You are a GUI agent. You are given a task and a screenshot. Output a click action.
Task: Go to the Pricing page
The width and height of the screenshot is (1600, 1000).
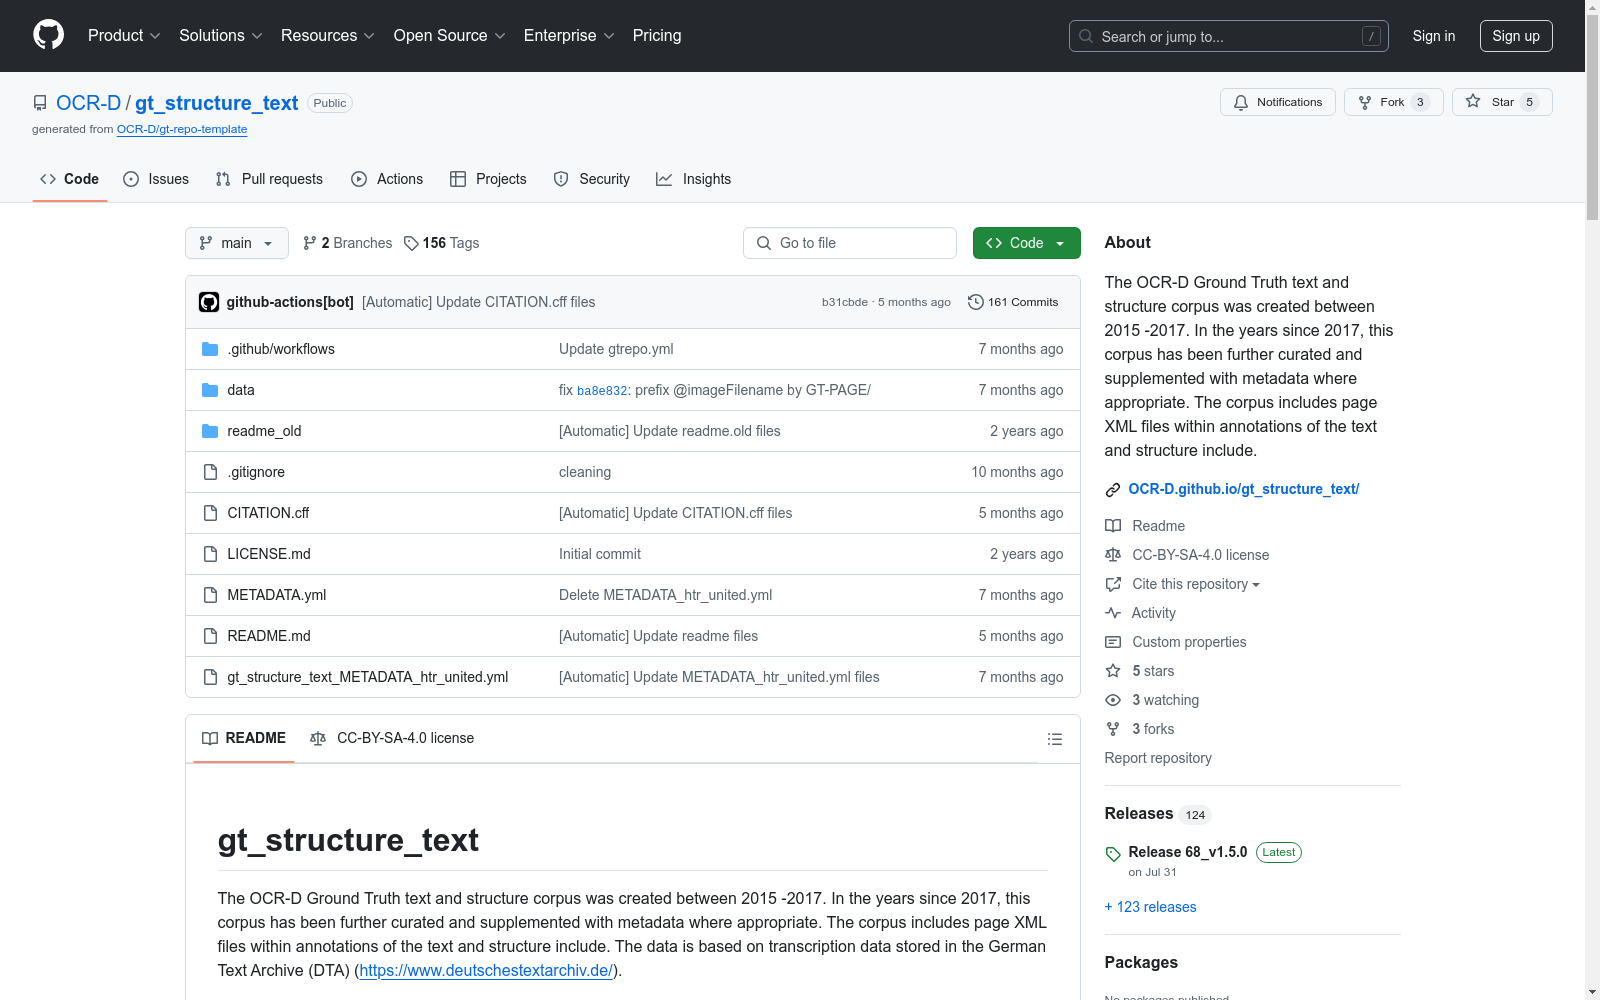tap(657, 35)
